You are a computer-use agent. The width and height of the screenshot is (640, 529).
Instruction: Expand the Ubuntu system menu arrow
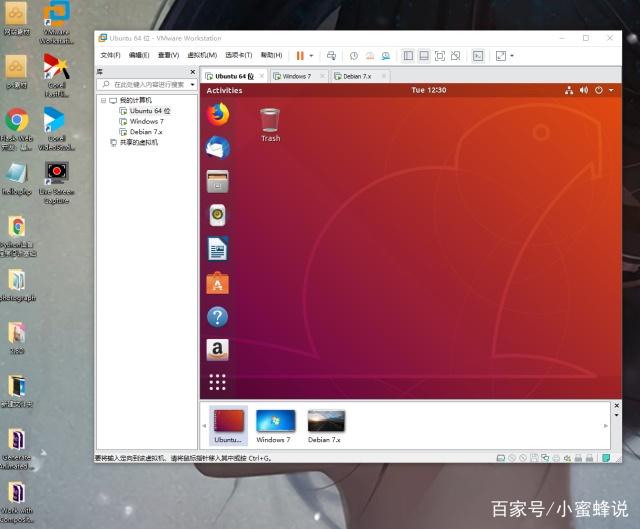point(611,90)
